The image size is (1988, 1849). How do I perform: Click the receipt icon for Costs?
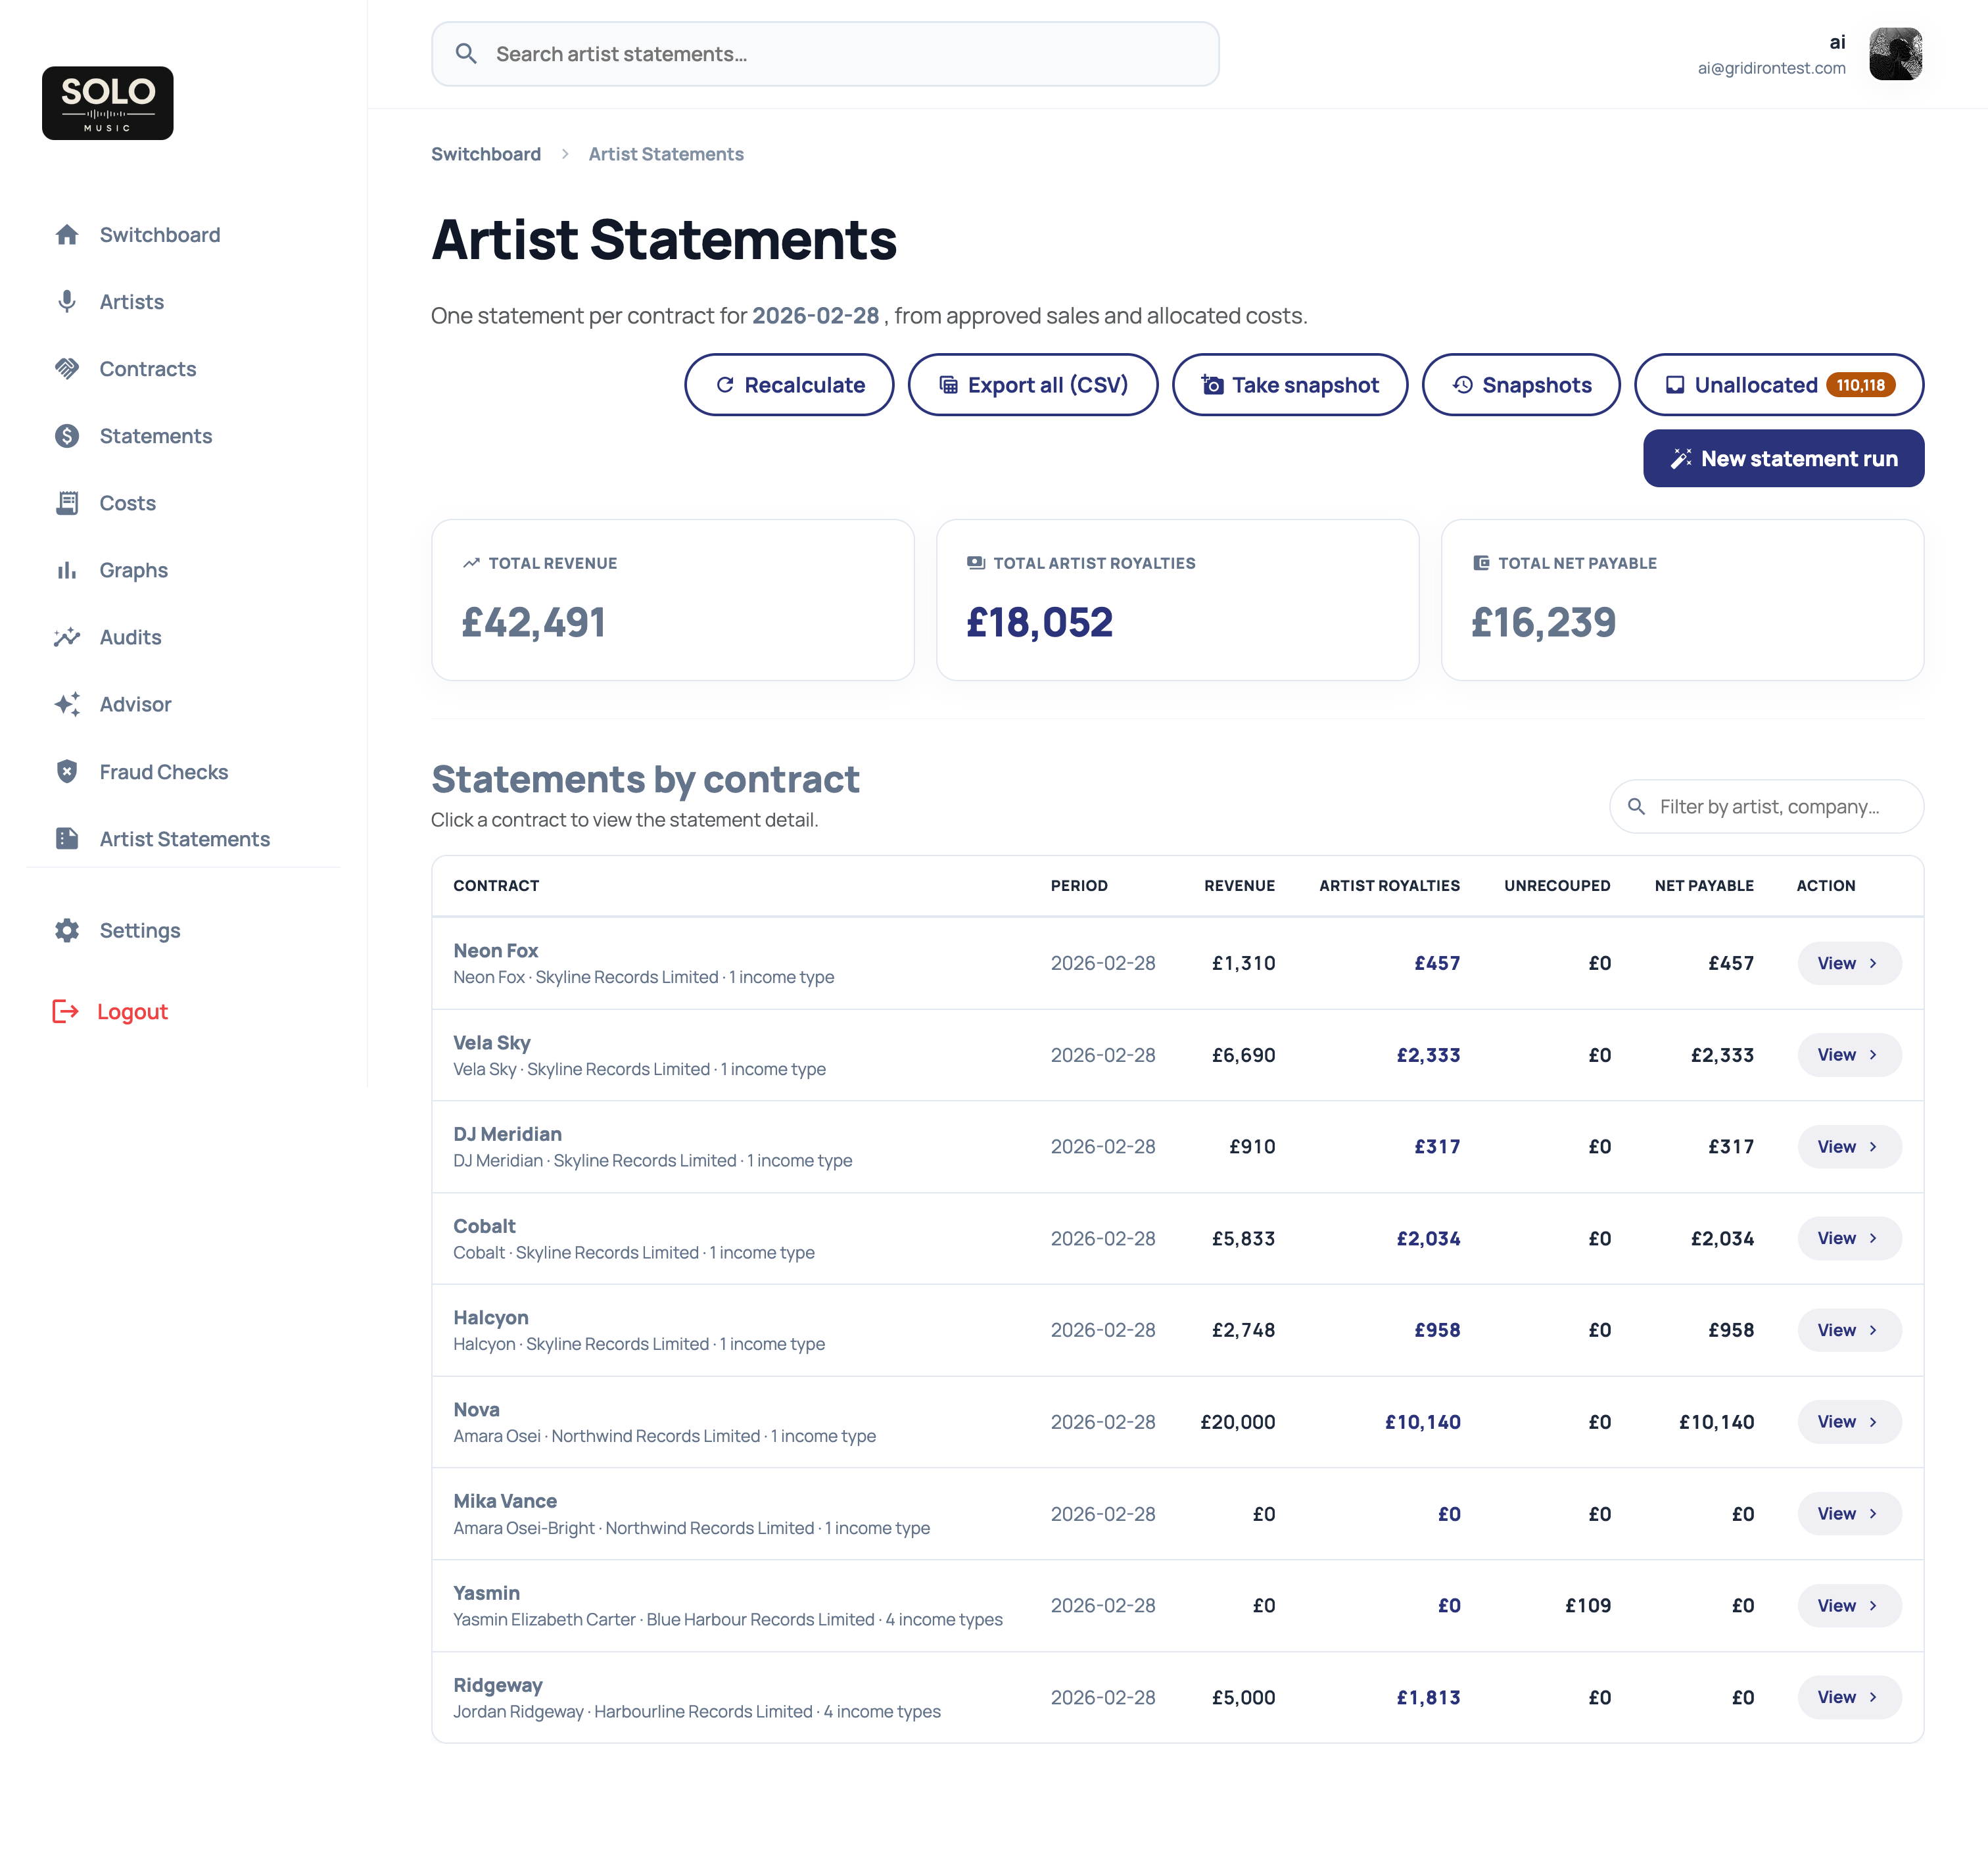[67, 503]
